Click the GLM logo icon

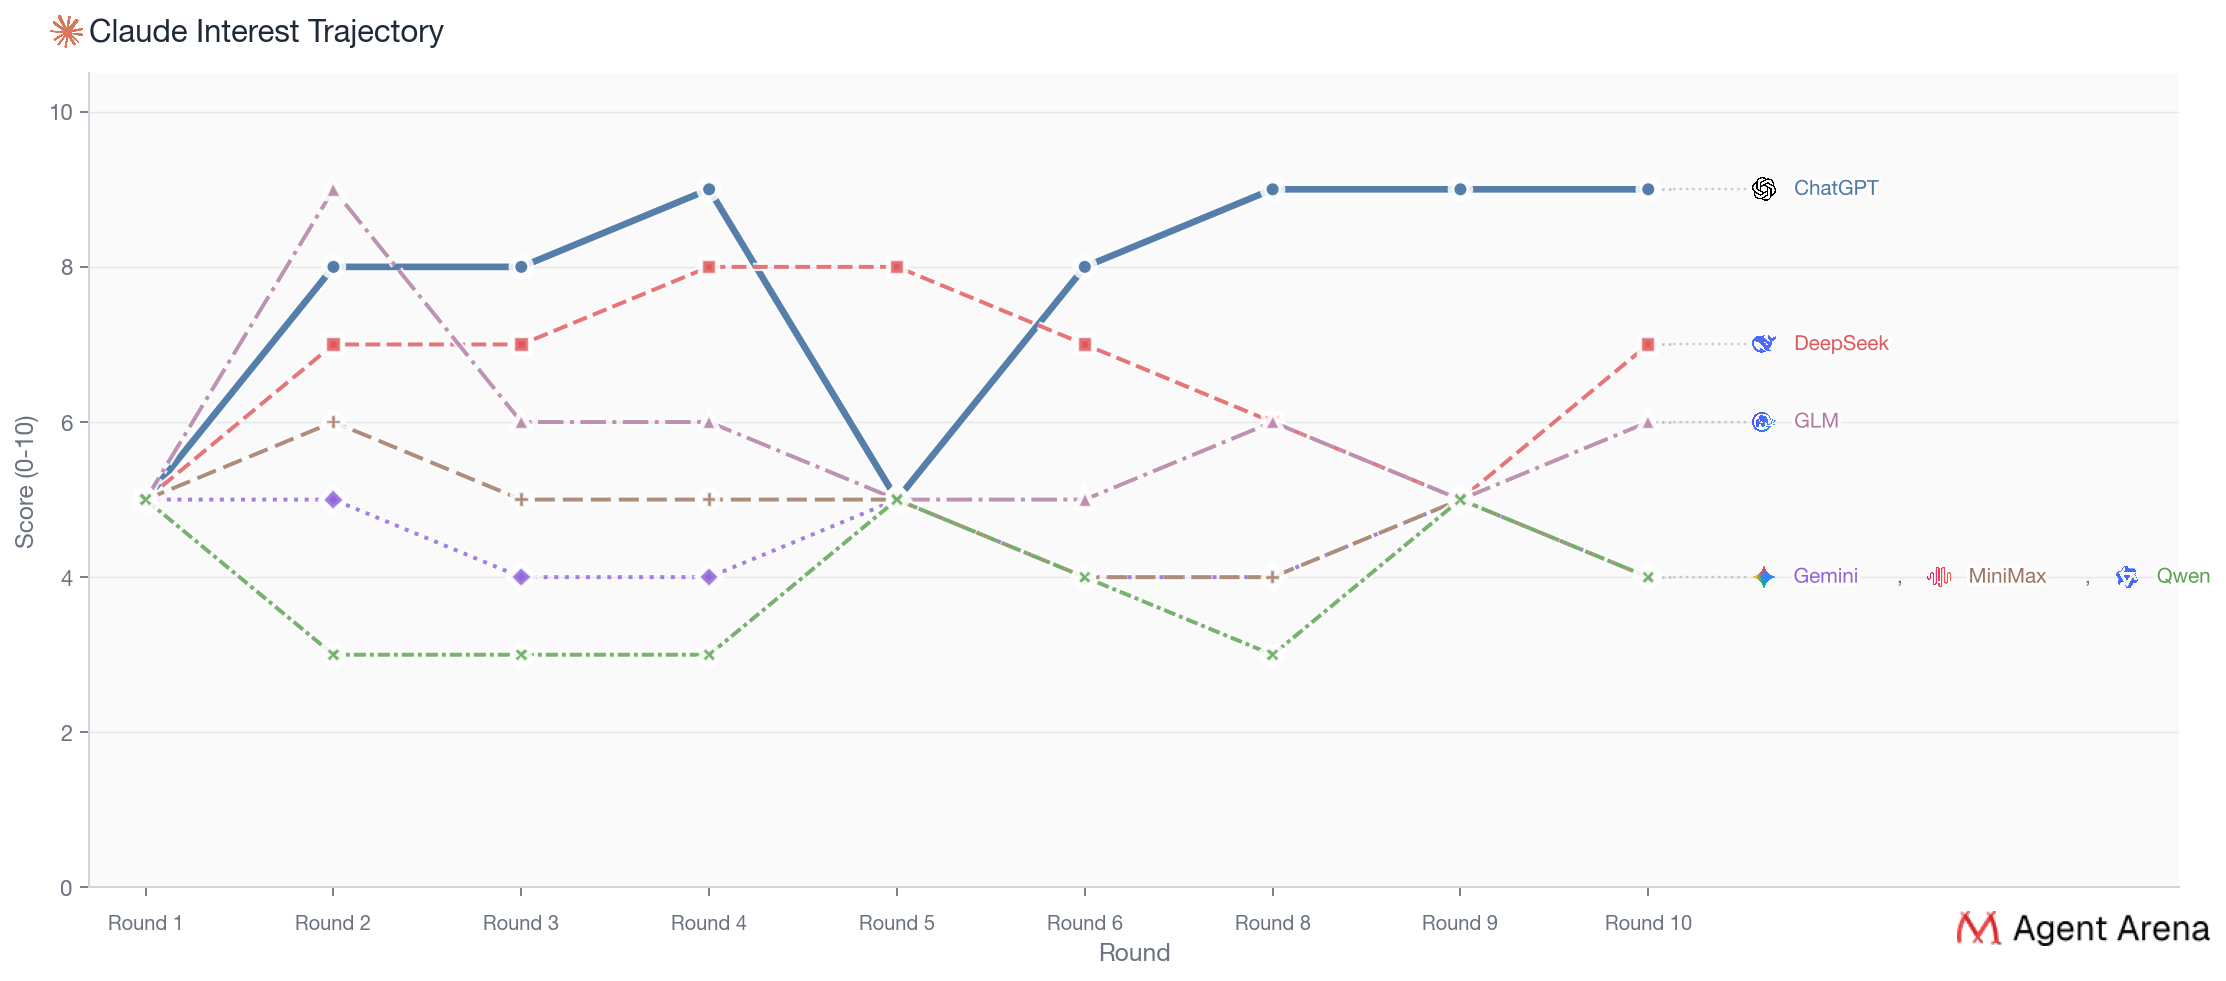pos(1764,422)
